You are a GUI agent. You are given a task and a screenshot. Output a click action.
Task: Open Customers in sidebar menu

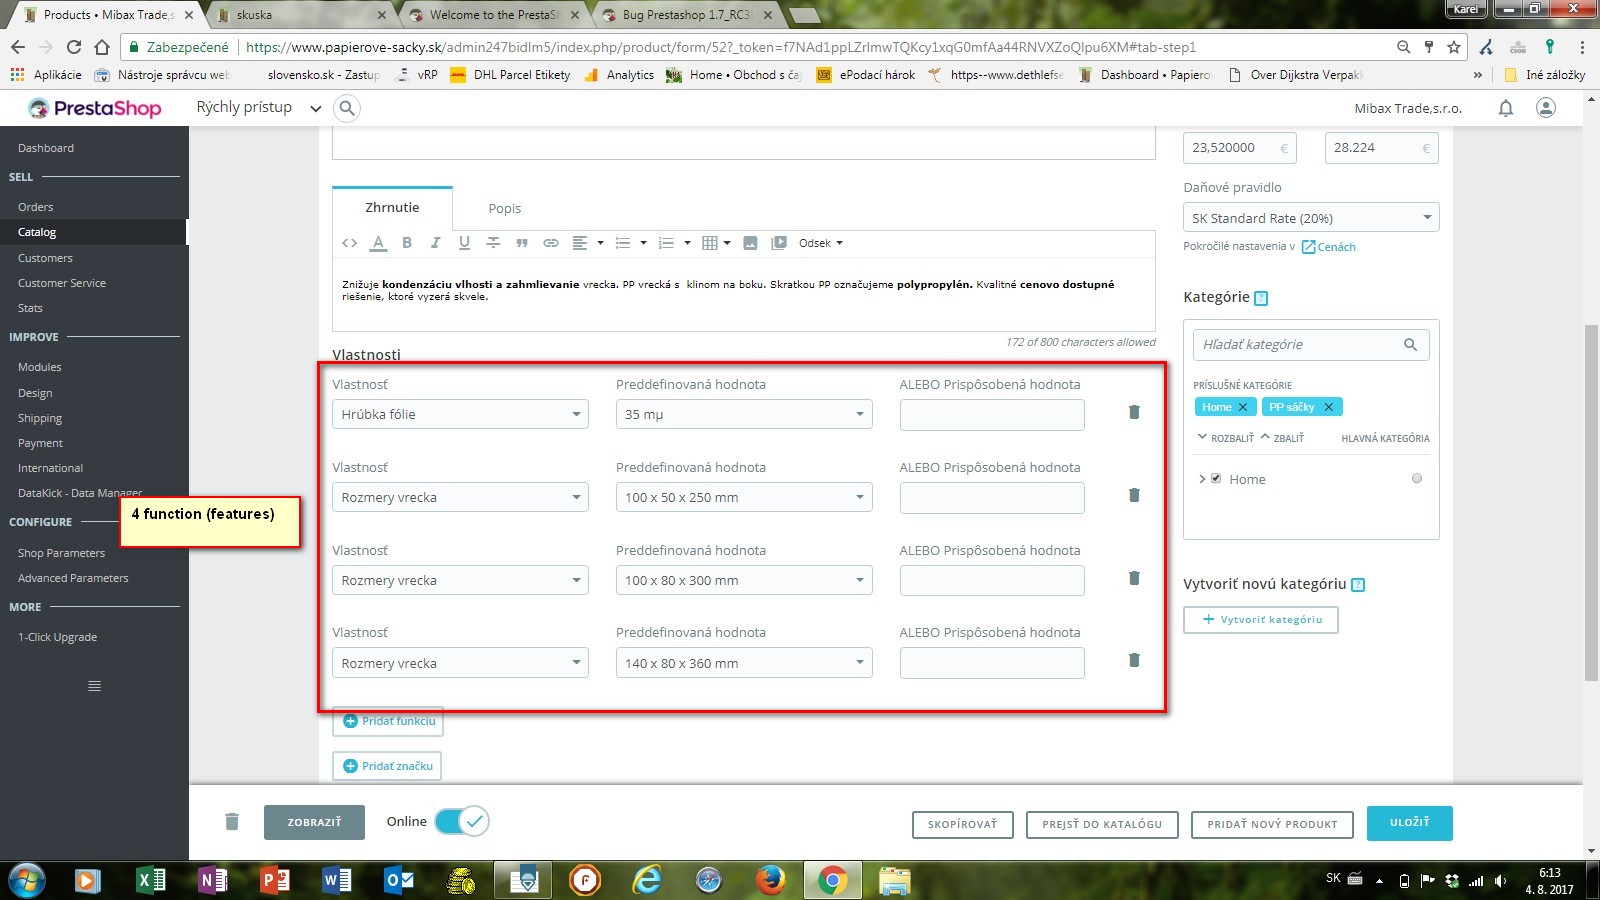[x=45, y=258]
